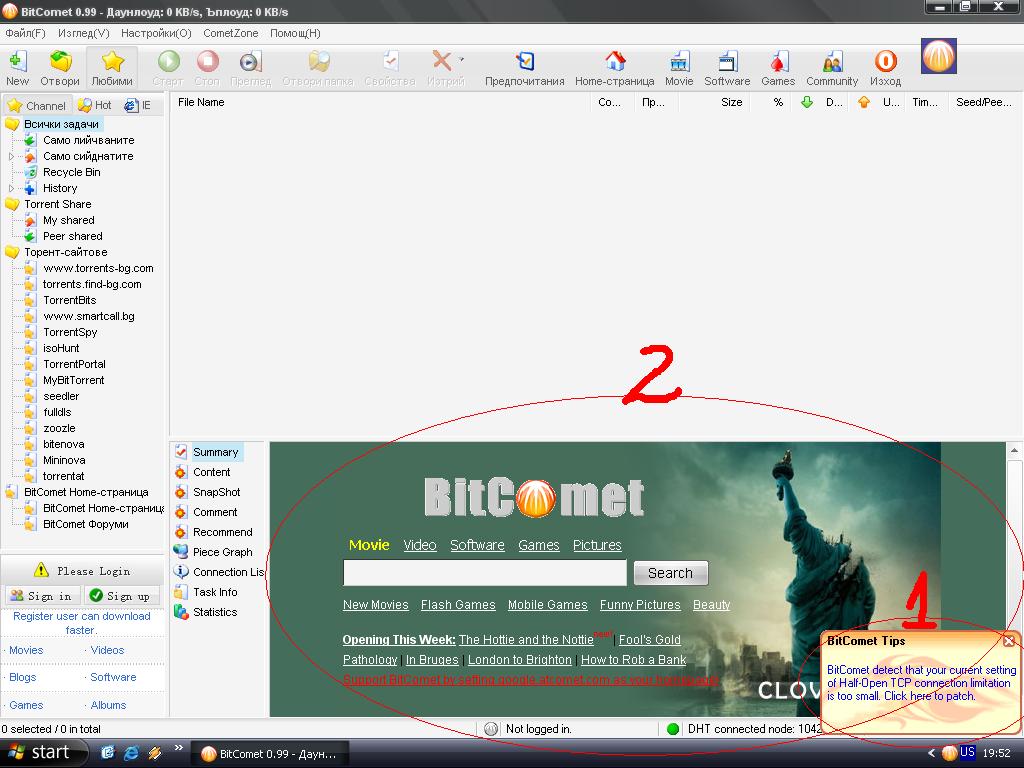The image size is (1024, 768).
Task: Open the Funny Pictures link
Action: coord(640,605)
